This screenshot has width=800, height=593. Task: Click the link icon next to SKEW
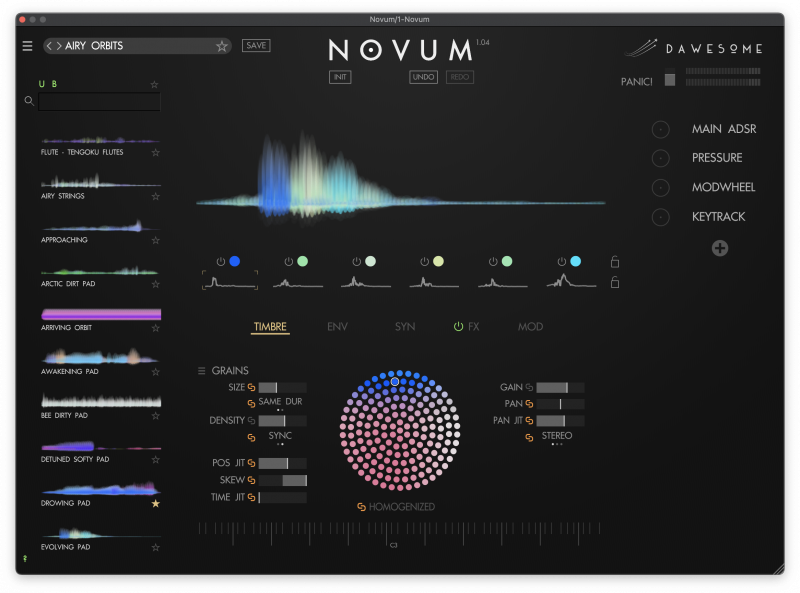pos(252,481)
